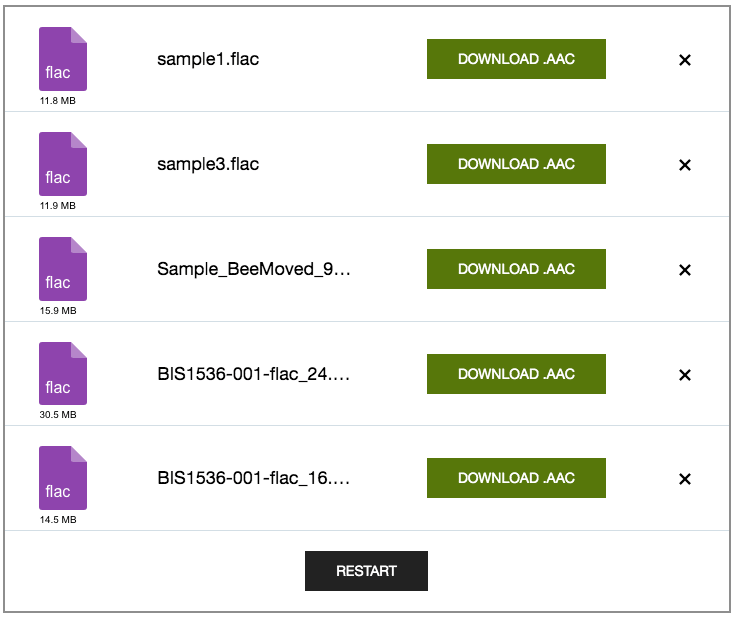The image size is (733, 617).
Task: Remove sample3.flac from the list
Action: (685, 165)
